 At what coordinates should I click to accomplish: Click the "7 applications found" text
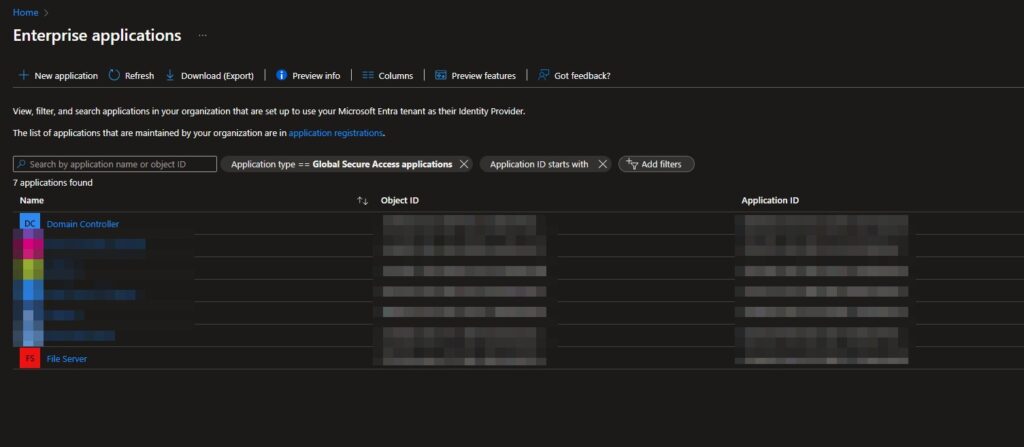pyautogui.click(x=53, y=183)
